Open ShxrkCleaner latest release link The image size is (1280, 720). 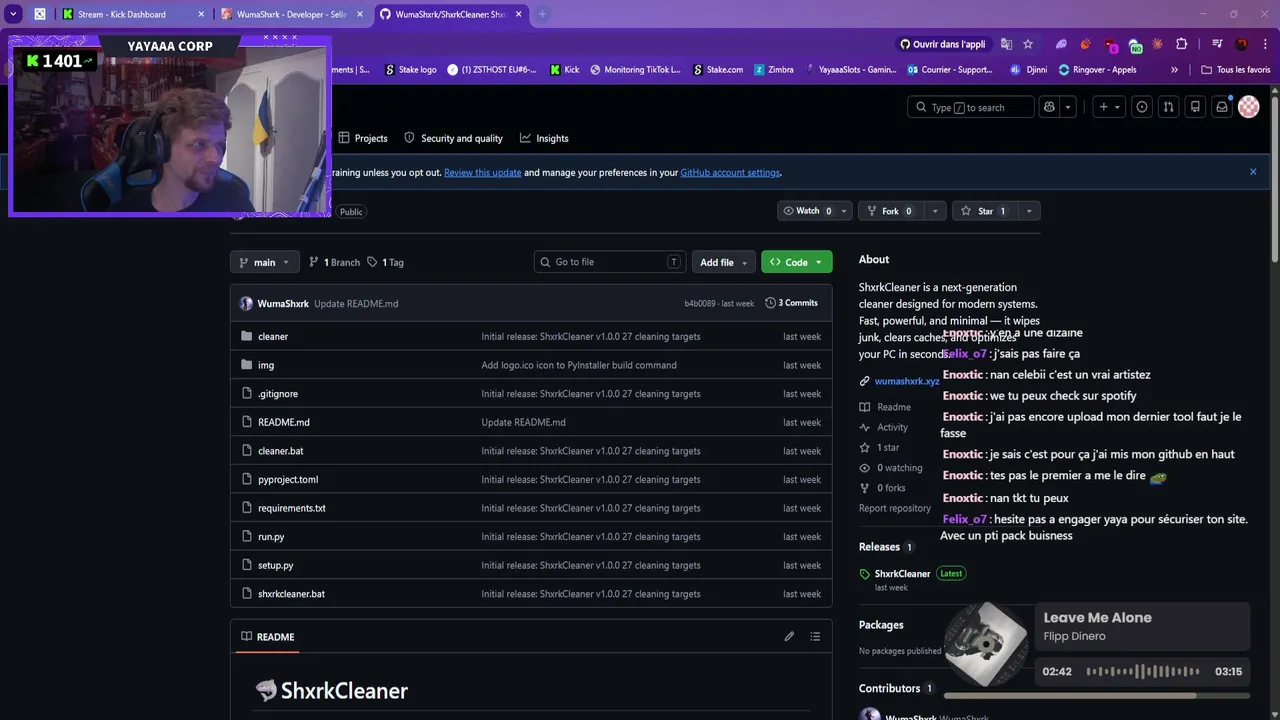pos(902,574)
